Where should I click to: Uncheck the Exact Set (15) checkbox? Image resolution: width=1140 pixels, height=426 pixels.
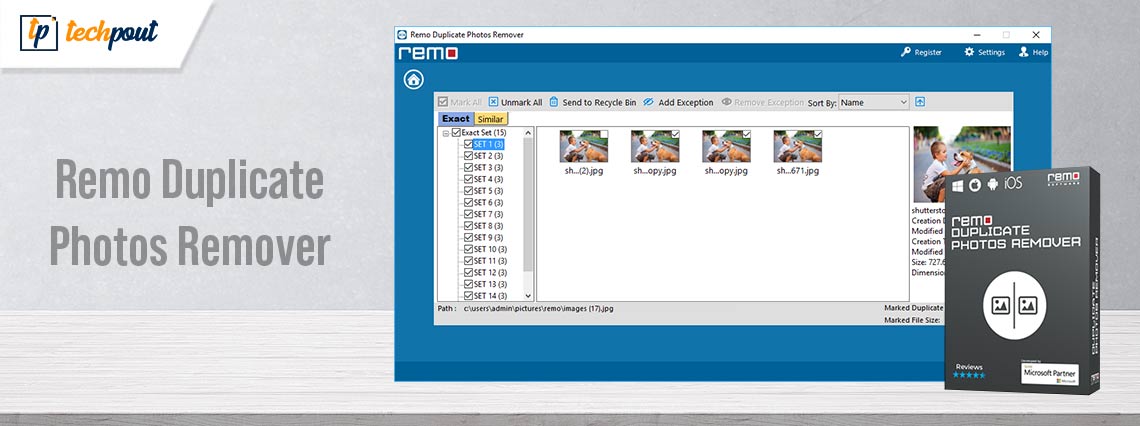tap(456, 132)
